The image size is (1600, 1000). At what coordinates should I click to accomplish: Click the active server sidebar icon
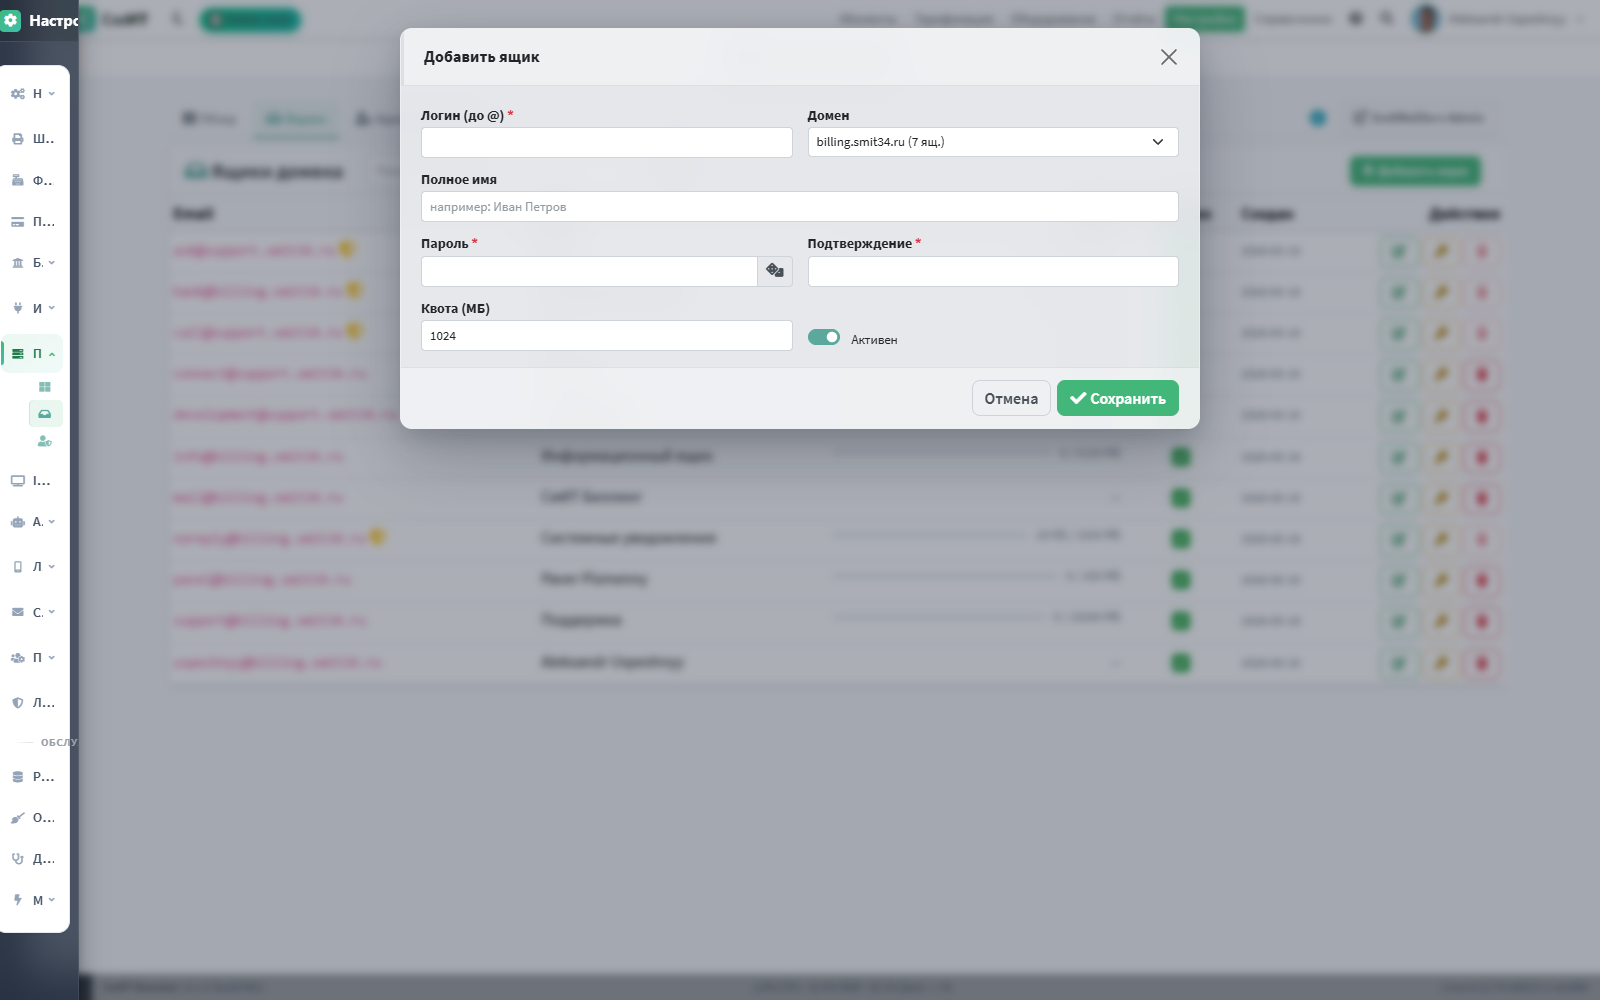click(18, 354)
